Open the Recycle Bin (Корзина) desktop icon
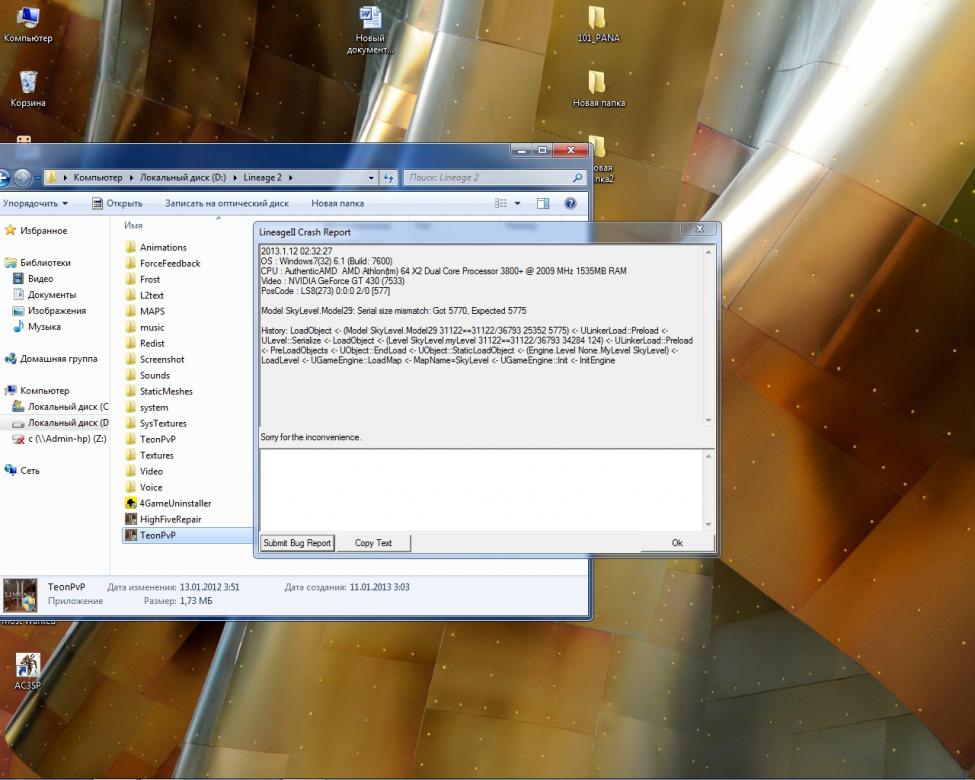Image resolution: width=975 pixels, height=780 pixels. (x=28, y=81)
